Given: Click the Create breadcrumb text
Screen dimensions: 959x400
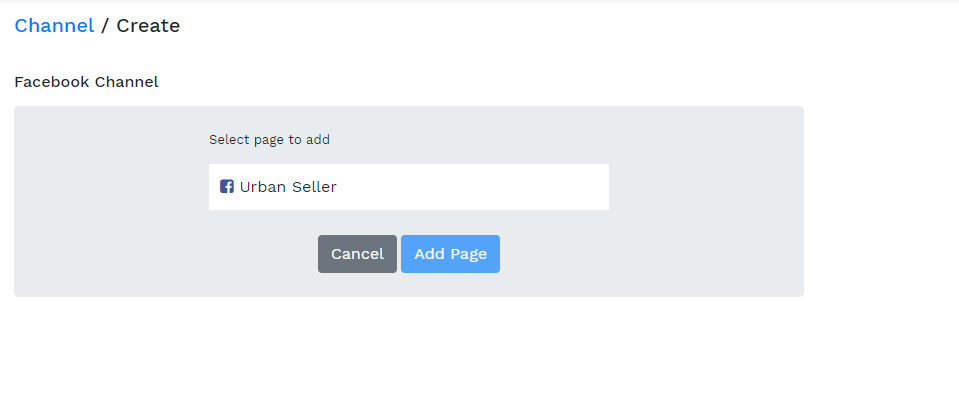Looking at the screenshot, I should (x=148, y=26).
